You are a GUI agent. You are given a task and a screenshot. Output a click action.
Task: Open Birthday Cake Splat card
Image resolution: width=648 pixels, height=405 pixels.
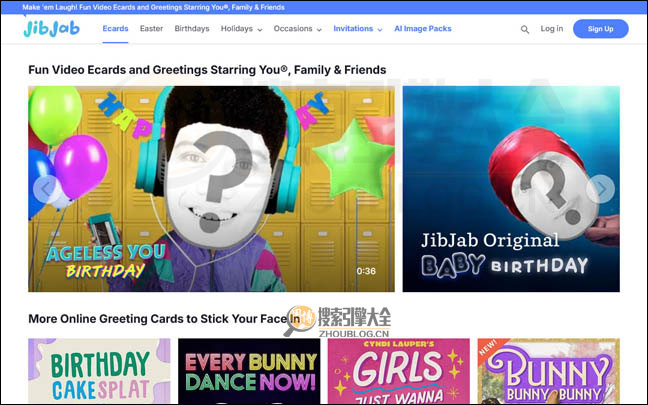coord(99,371)
